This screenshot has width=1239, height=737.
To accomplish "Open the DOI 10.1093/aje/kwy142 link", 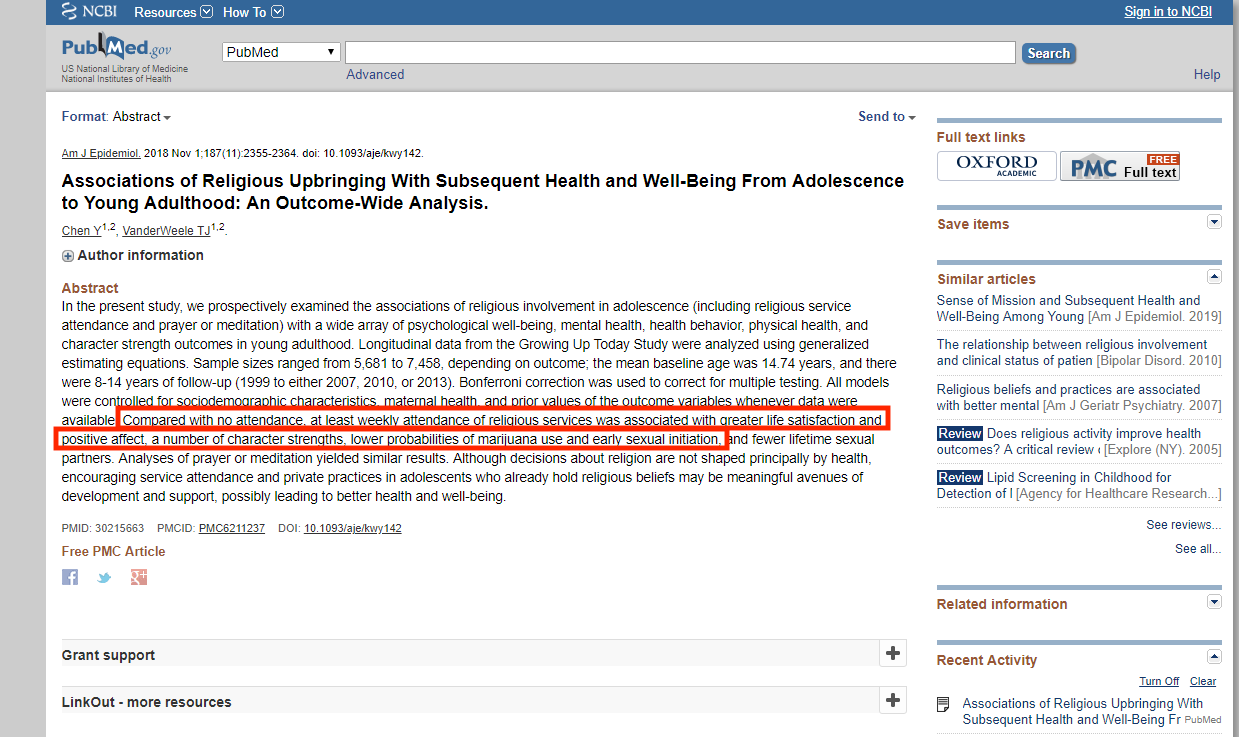I will tap(353, 528).
